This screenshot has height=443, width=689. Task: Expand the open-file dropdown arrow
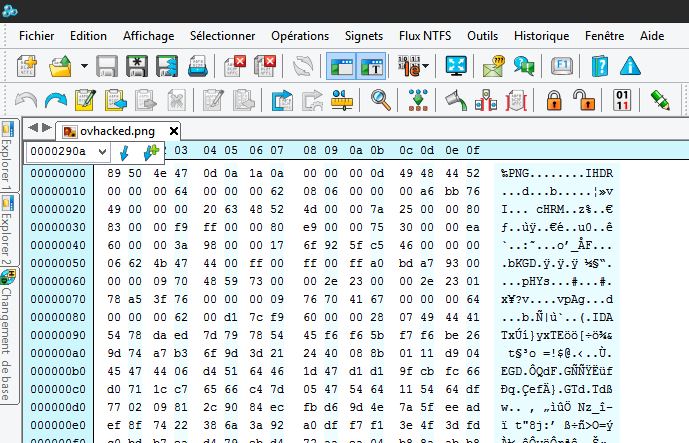click(x=84, y=66)
